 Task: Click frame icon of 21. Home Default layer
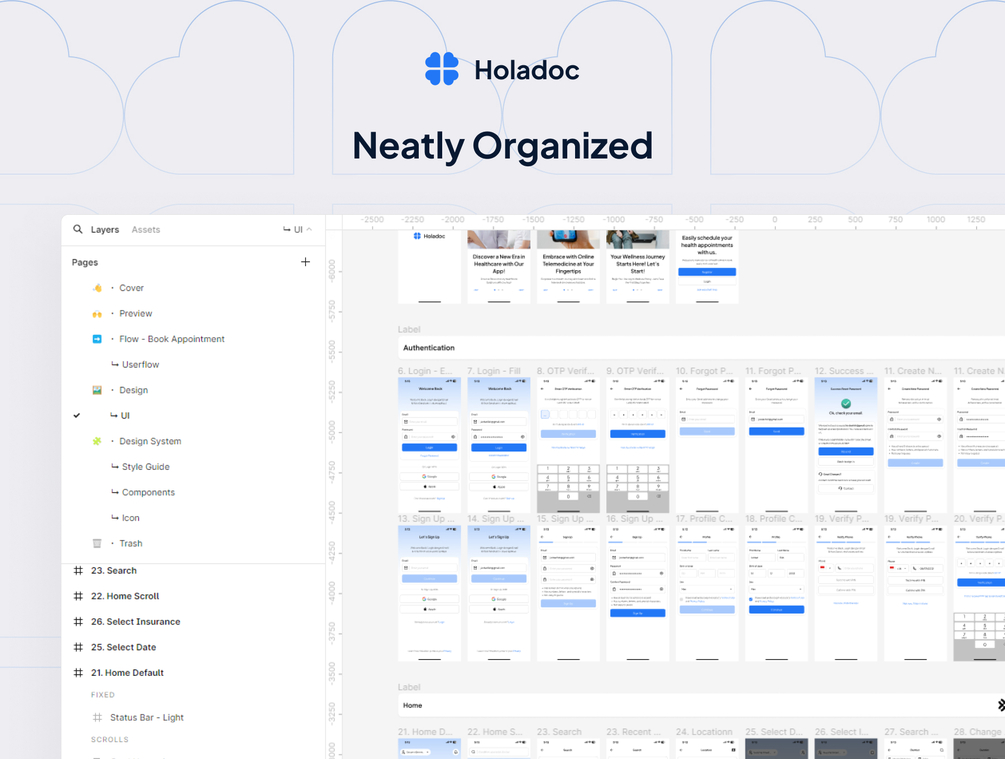78,673
